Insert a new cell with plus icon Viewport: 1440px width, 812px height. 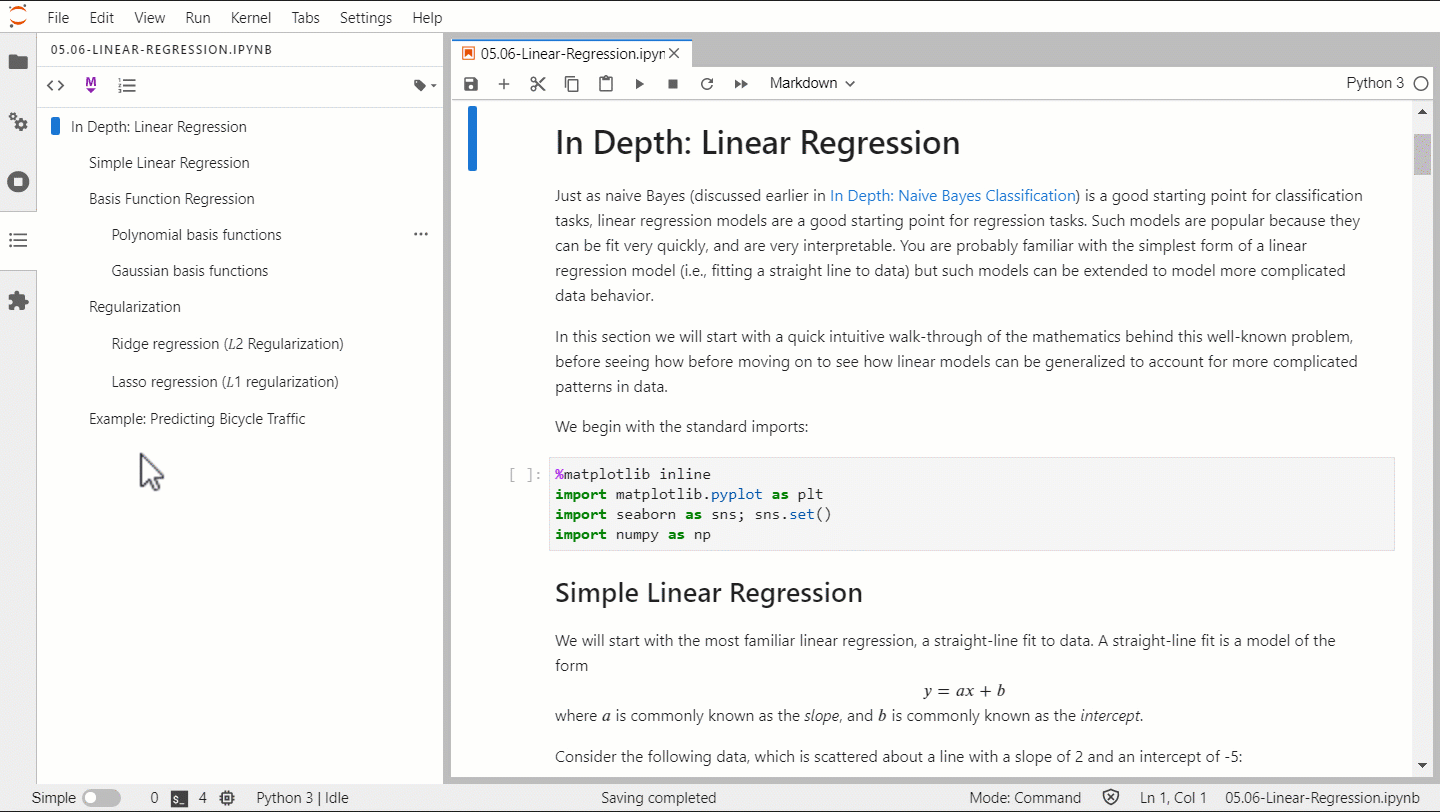pos(504,84)
